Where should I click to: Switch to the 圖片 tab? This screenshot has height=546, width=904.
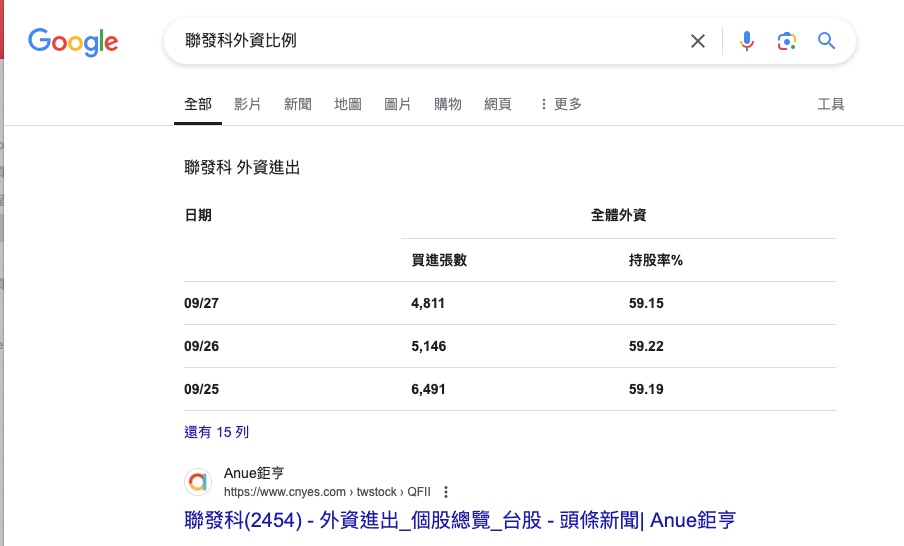[x=397, y=104]
